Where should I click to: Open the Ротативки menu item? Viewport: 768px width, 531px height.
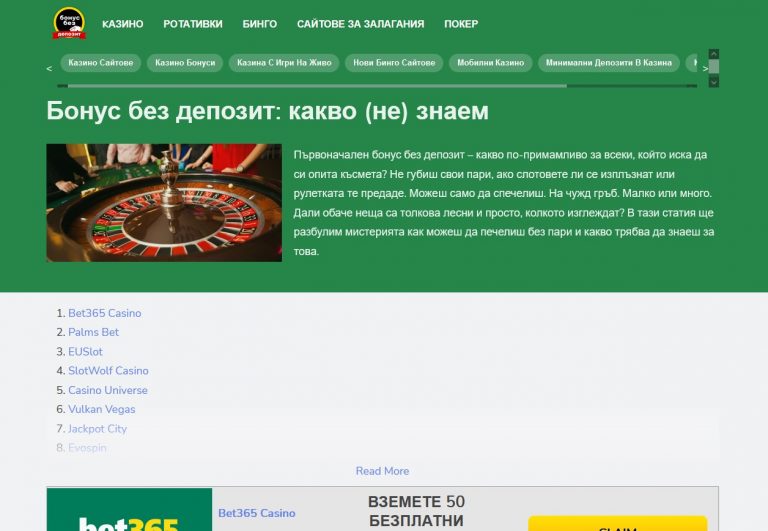193,24
